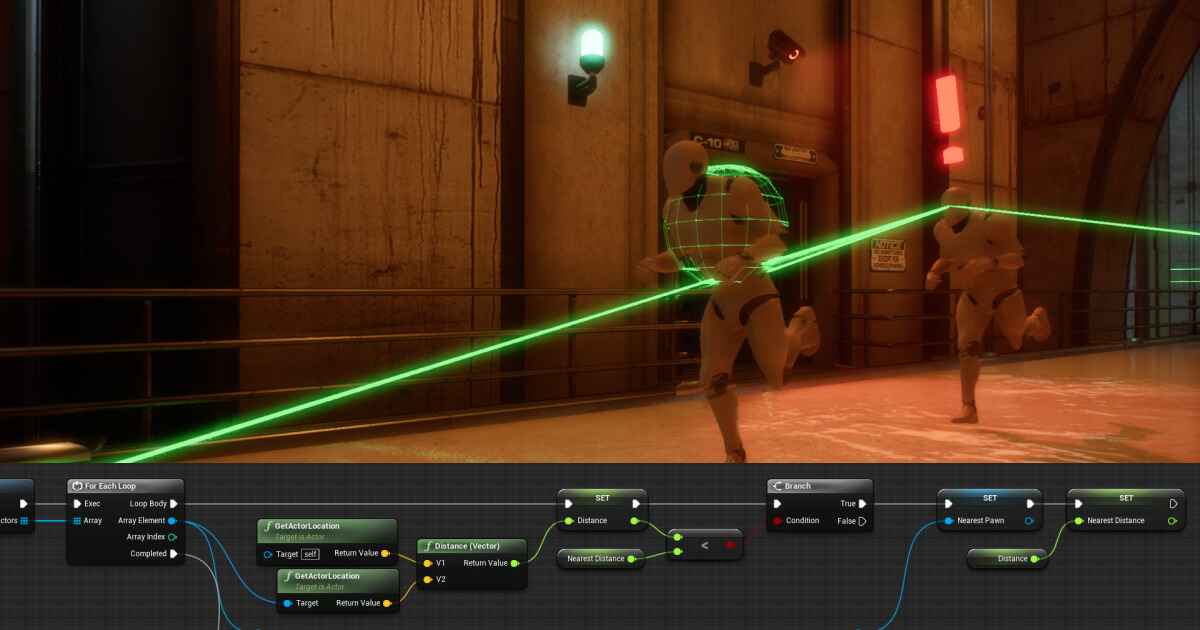Click the Completed execution pin
This screenshot has height=630, width=1200.
point(173,554)
